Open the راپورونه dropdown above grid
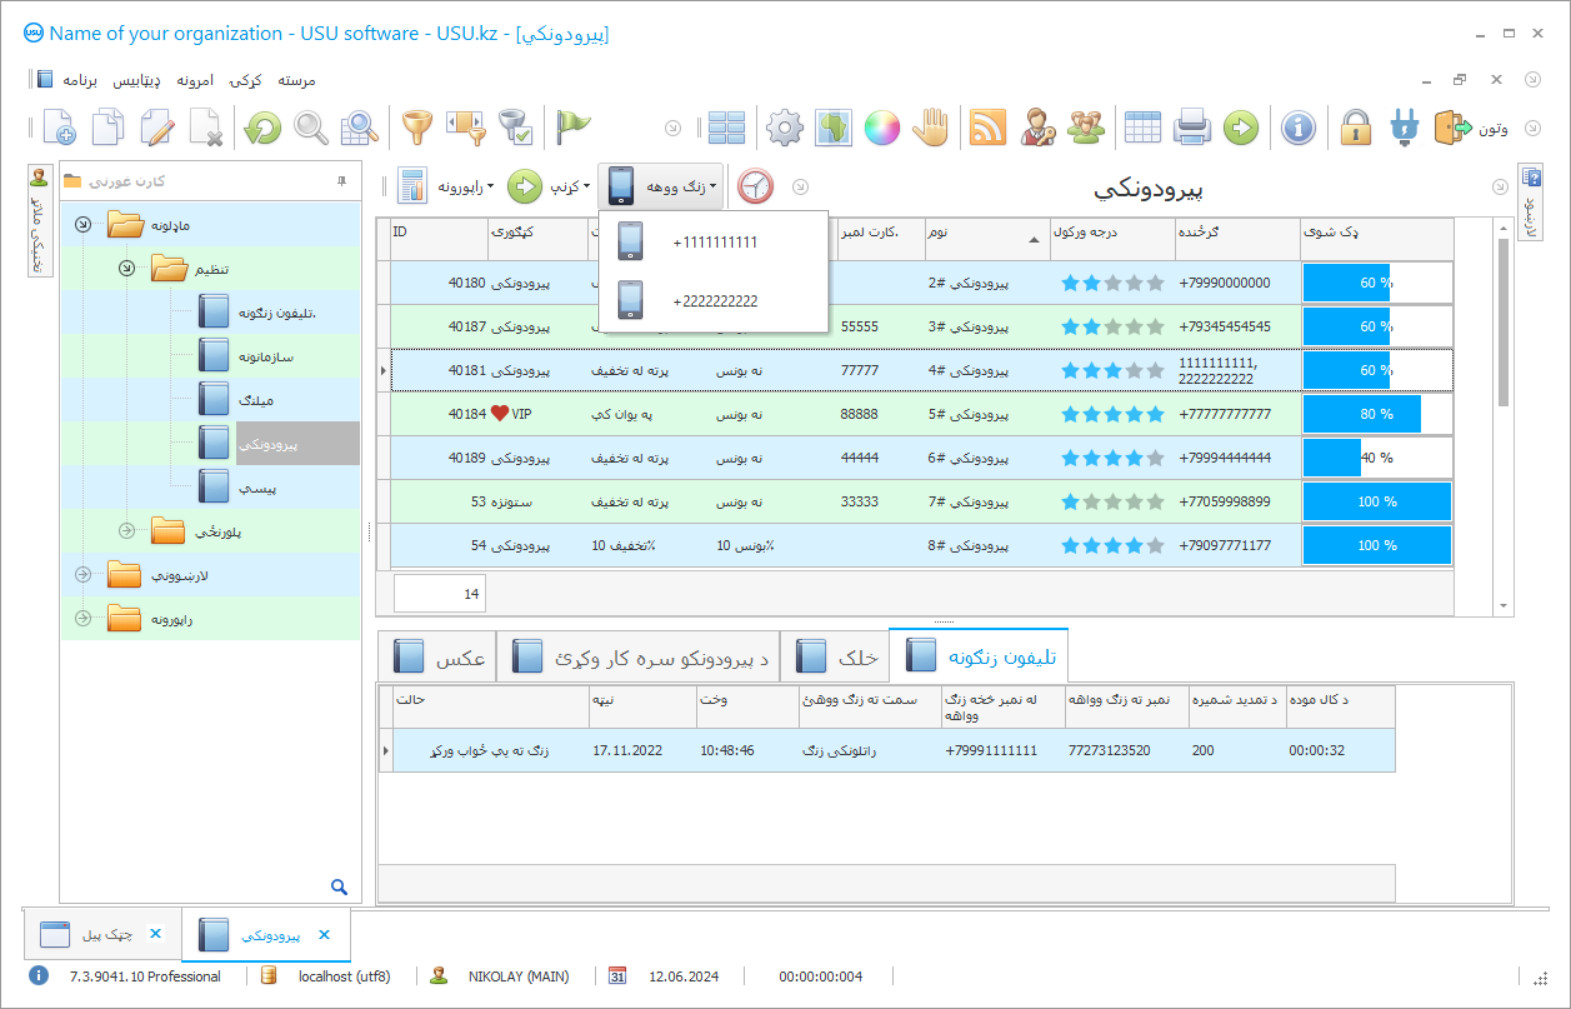Viewport: 1571px width, 1009px height. pyautogui.click(x=446, y=187)
